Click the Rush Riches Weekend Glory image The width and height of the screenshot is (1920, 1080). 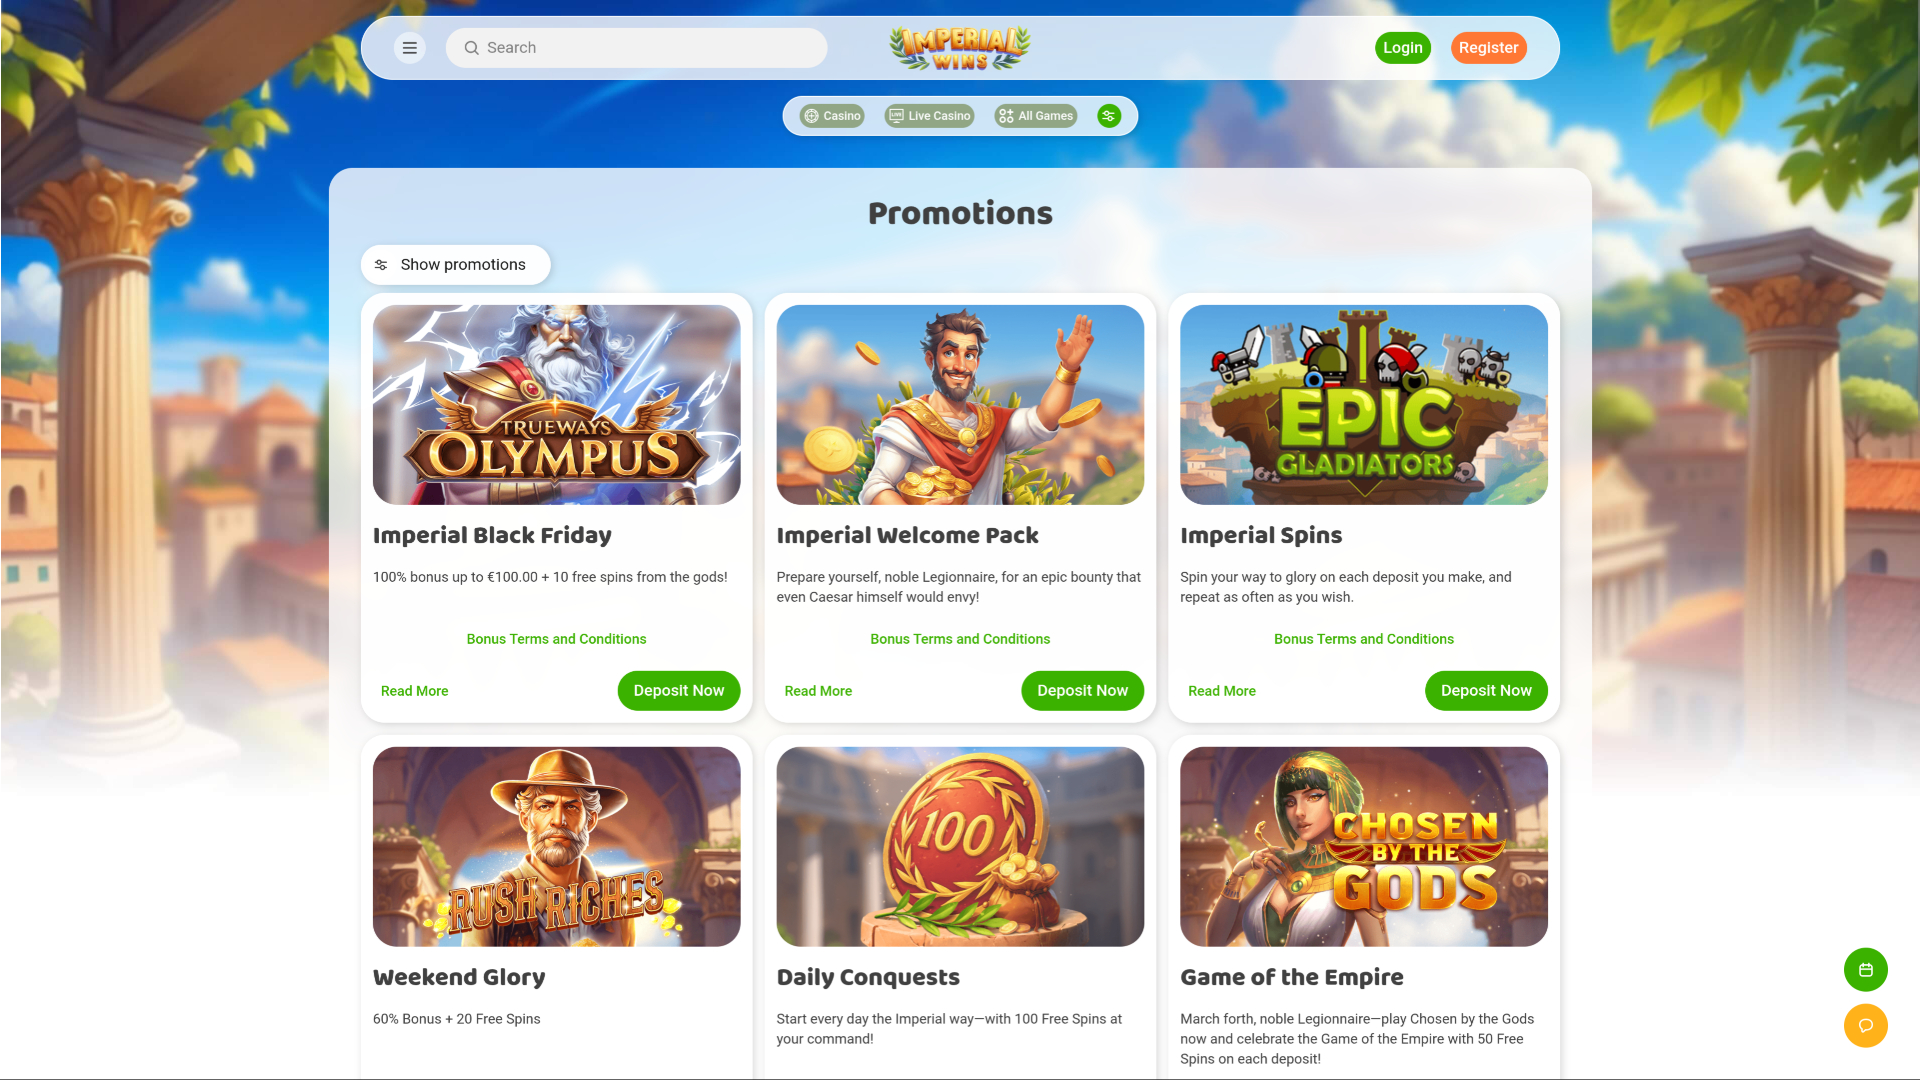(x=557, y=847)
